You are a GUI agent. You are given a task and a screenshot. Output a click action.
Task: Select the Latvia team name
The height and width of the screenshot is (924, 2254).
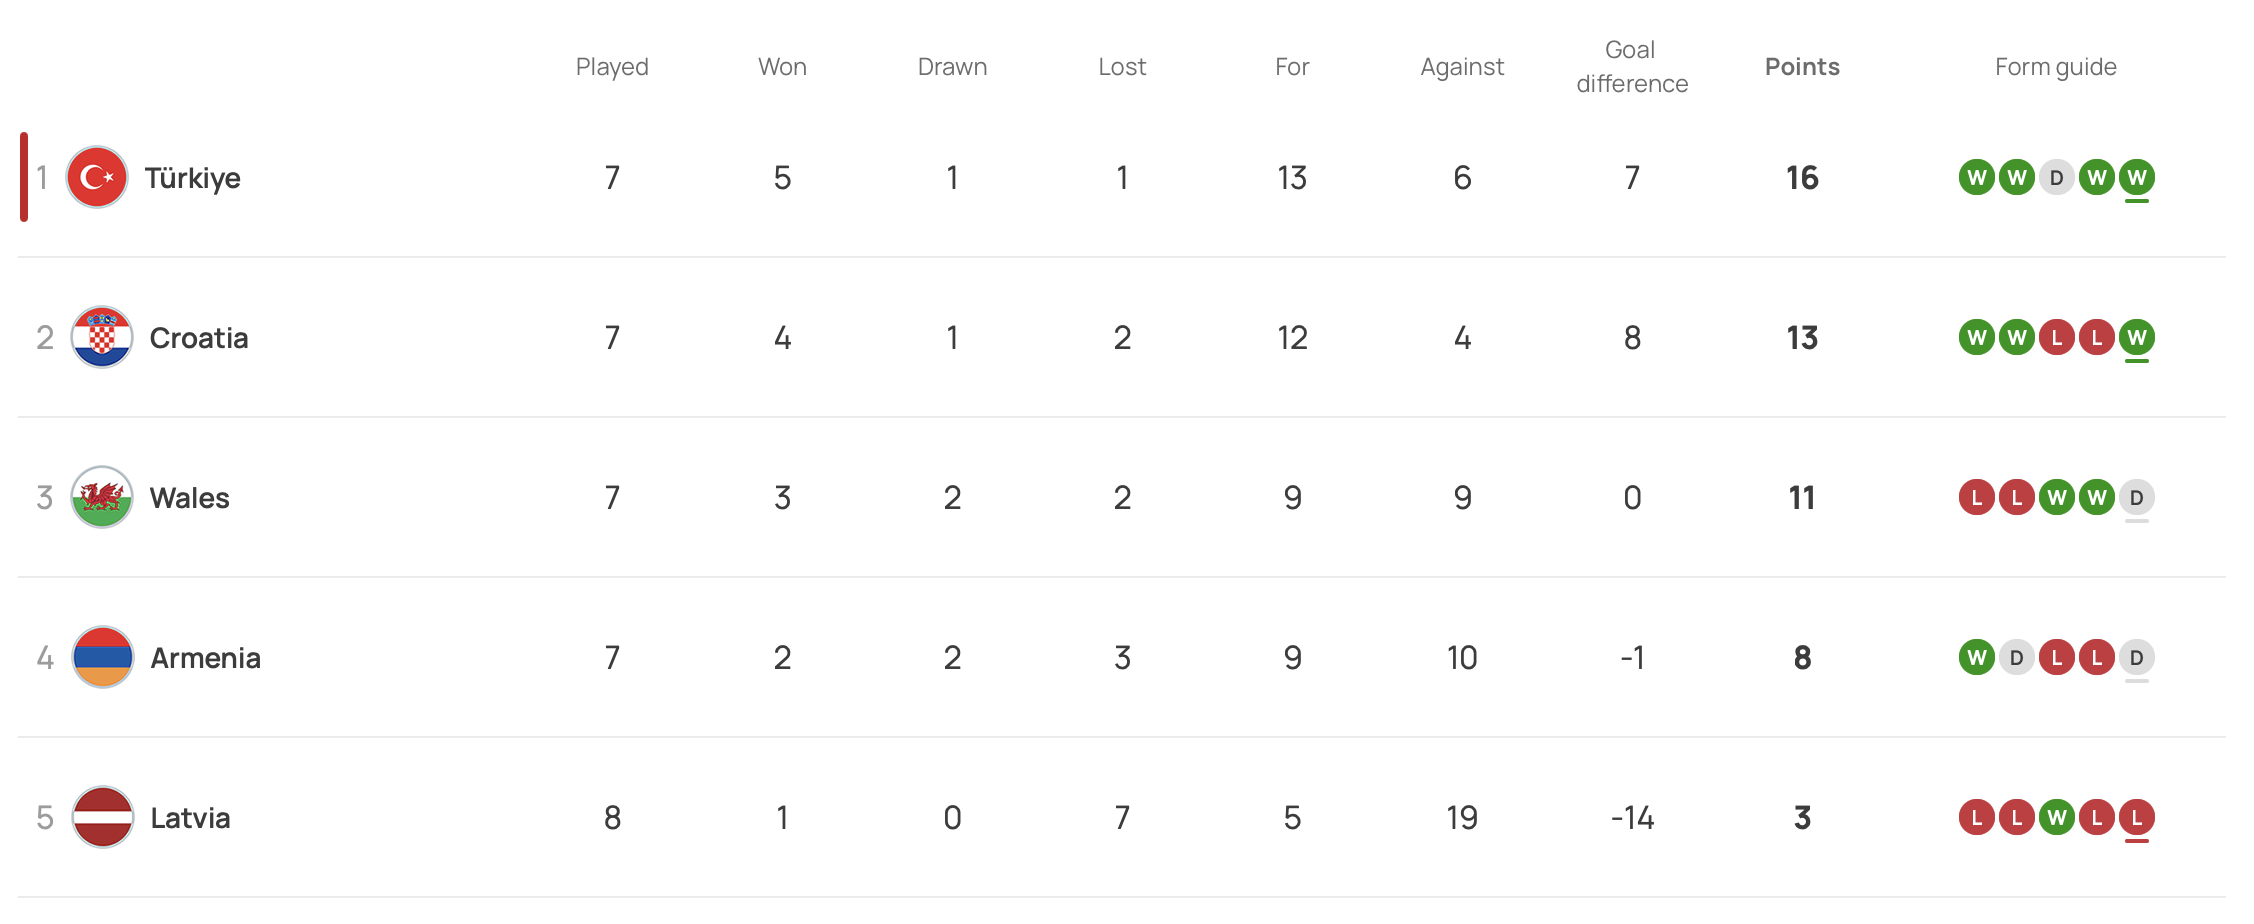[190, 818]
